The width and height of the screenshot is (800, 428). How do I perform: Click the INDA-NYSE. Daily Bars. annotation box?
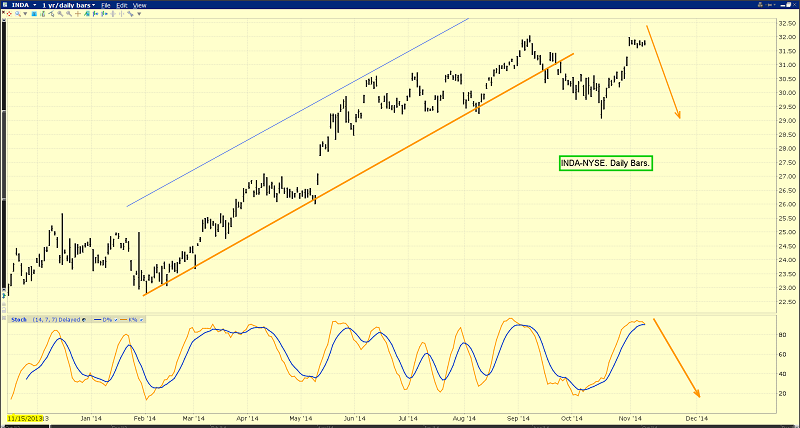click(605, 162)
